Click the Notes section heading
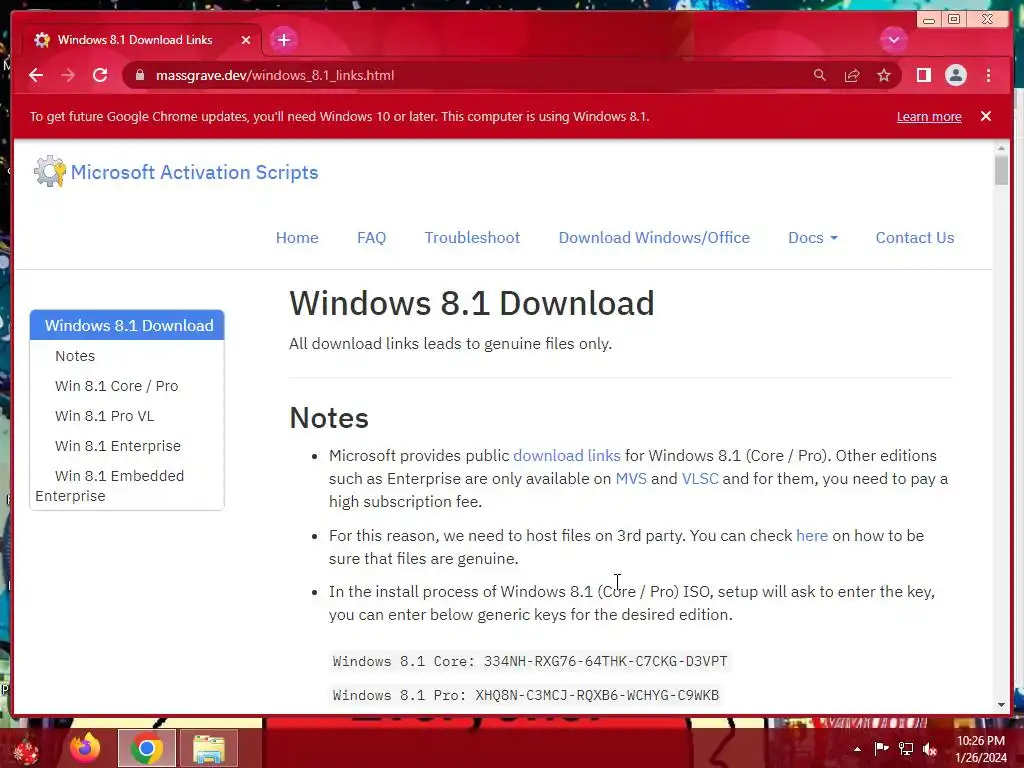 pyautogui.click(x=329, y=418)
